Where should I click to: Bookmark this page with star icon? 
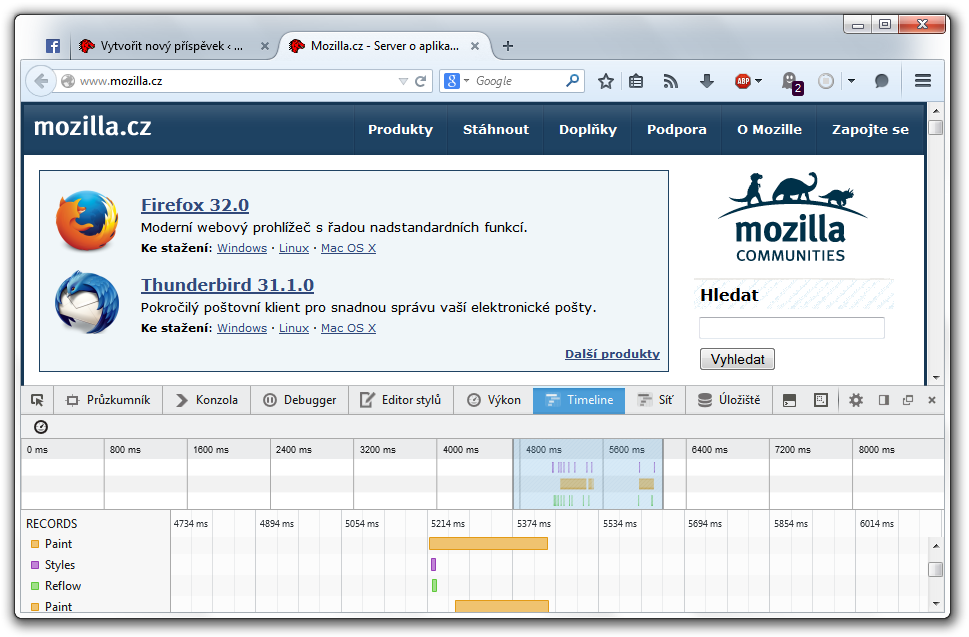[x=606, y=81]
